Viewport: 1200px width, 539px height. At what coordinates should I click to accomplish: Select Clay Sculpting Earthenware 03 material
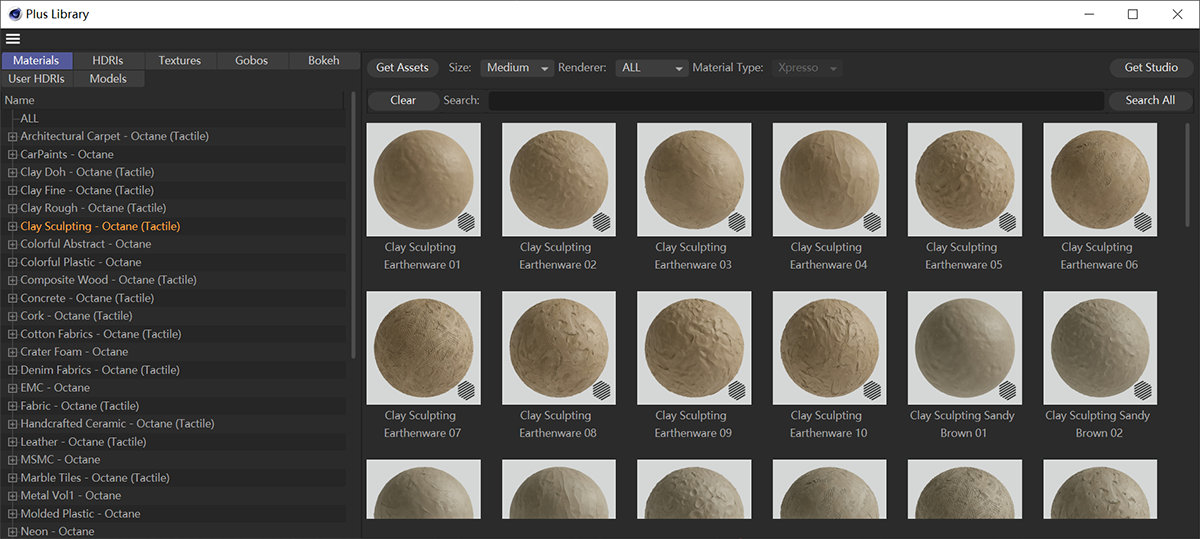[x=693, y=180]
